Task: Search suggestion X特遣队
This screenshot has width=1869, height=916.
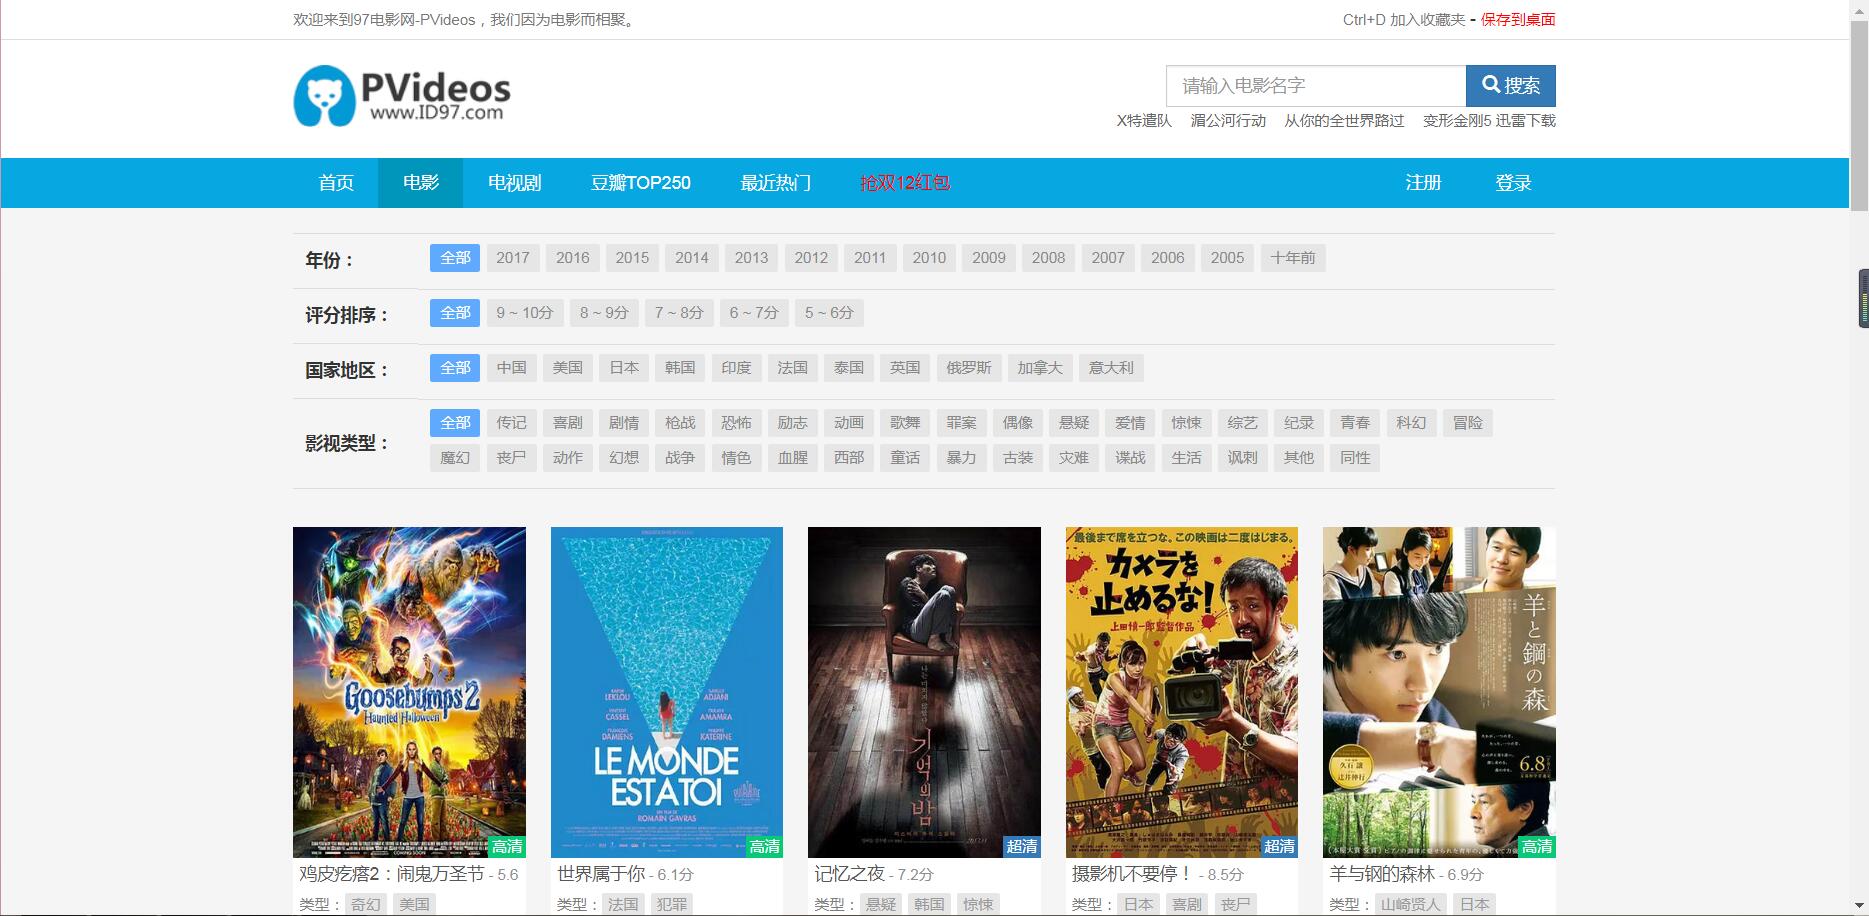Action: (x=1144, y=121)
